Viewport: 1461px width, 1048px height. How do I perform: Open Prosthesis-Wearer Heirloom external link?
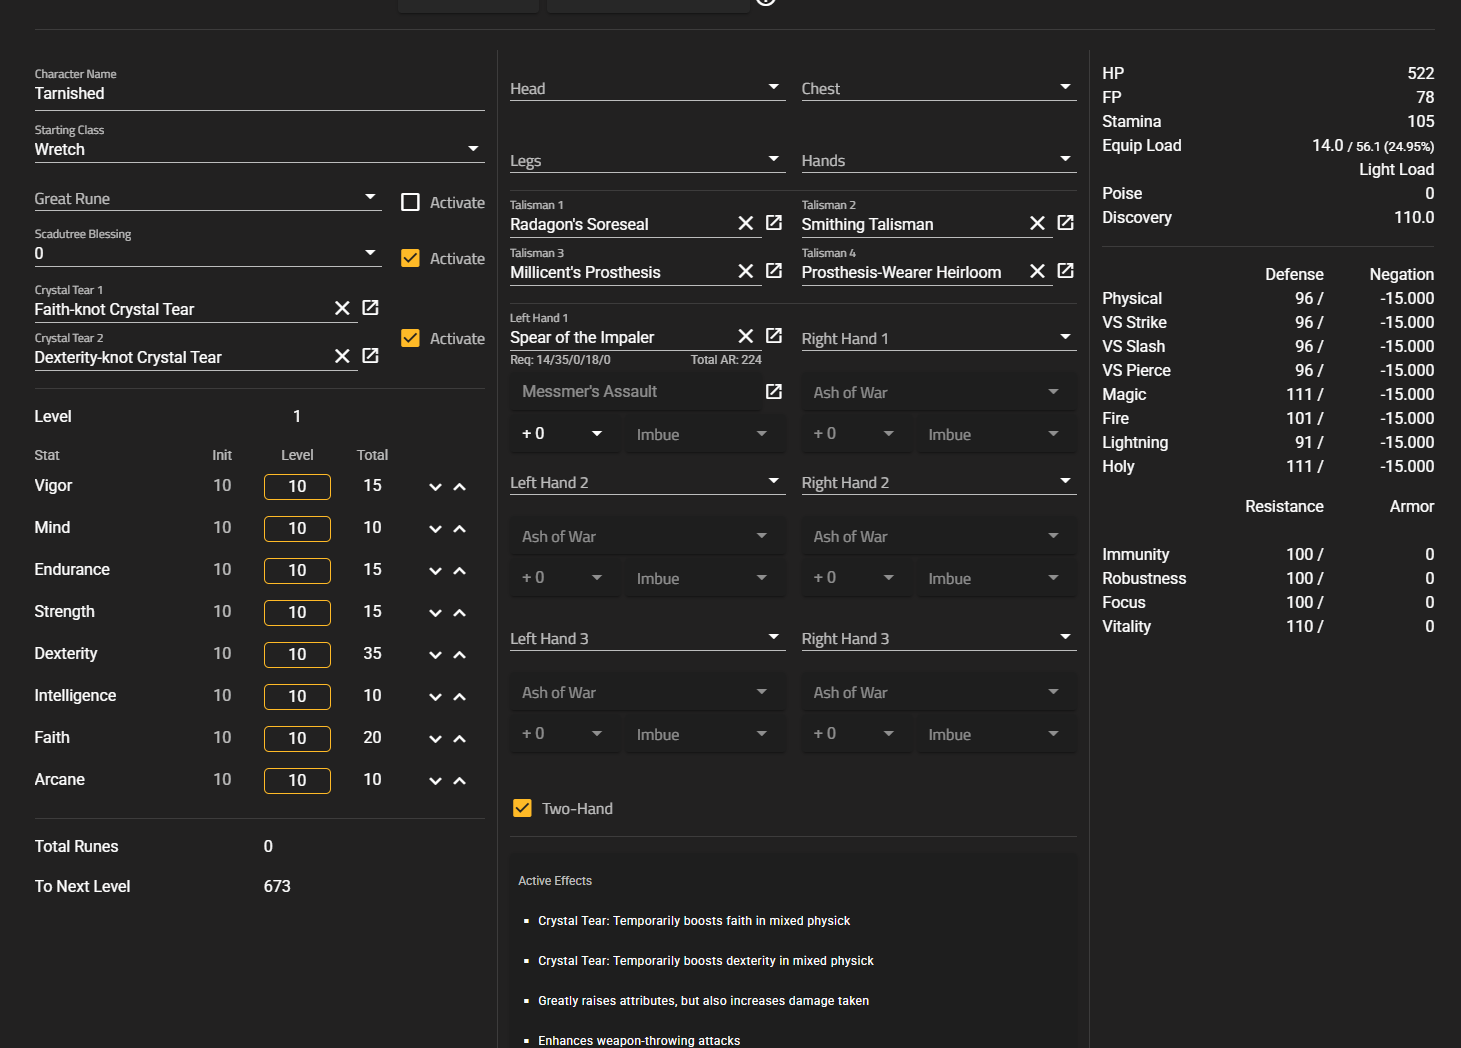pos(1066,271)
